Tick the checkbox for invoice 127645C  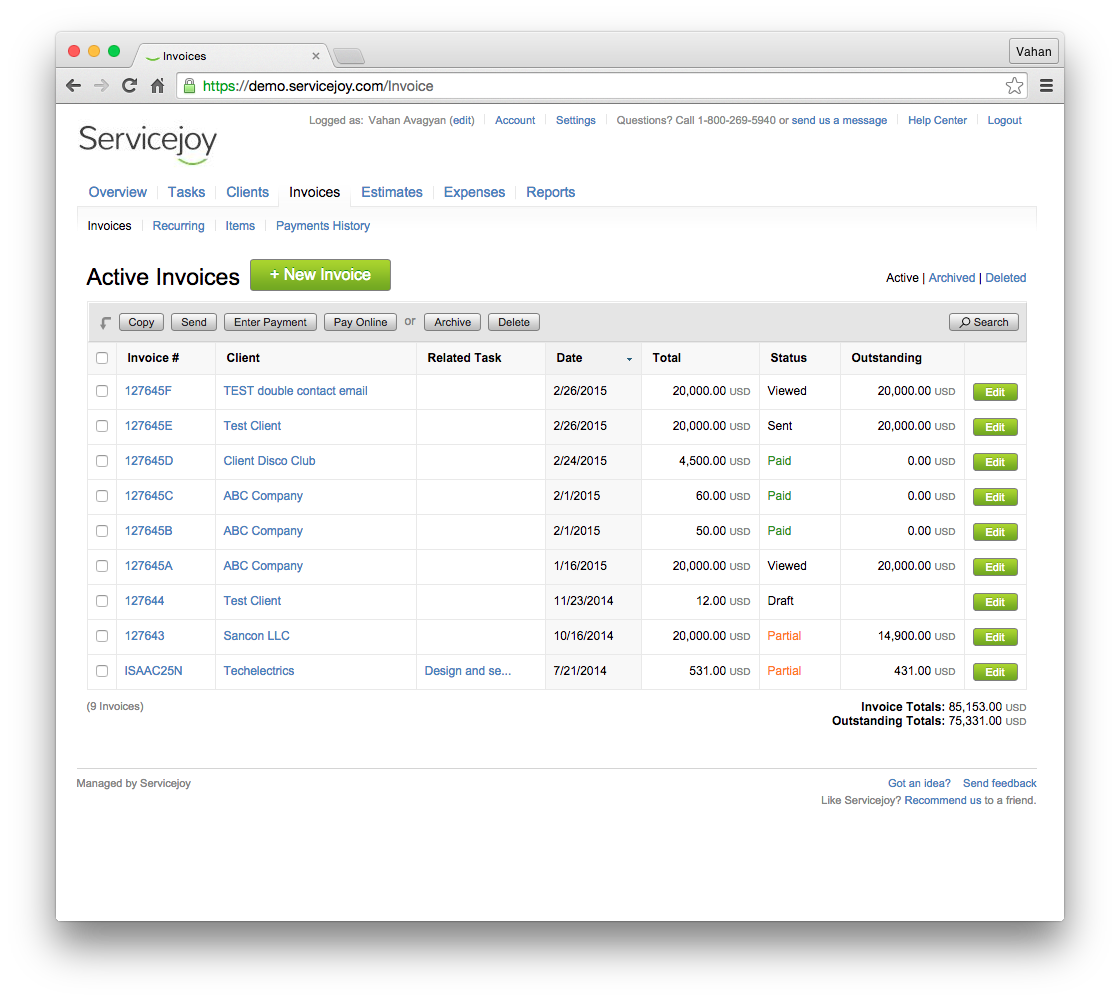[x=102, y=496]
